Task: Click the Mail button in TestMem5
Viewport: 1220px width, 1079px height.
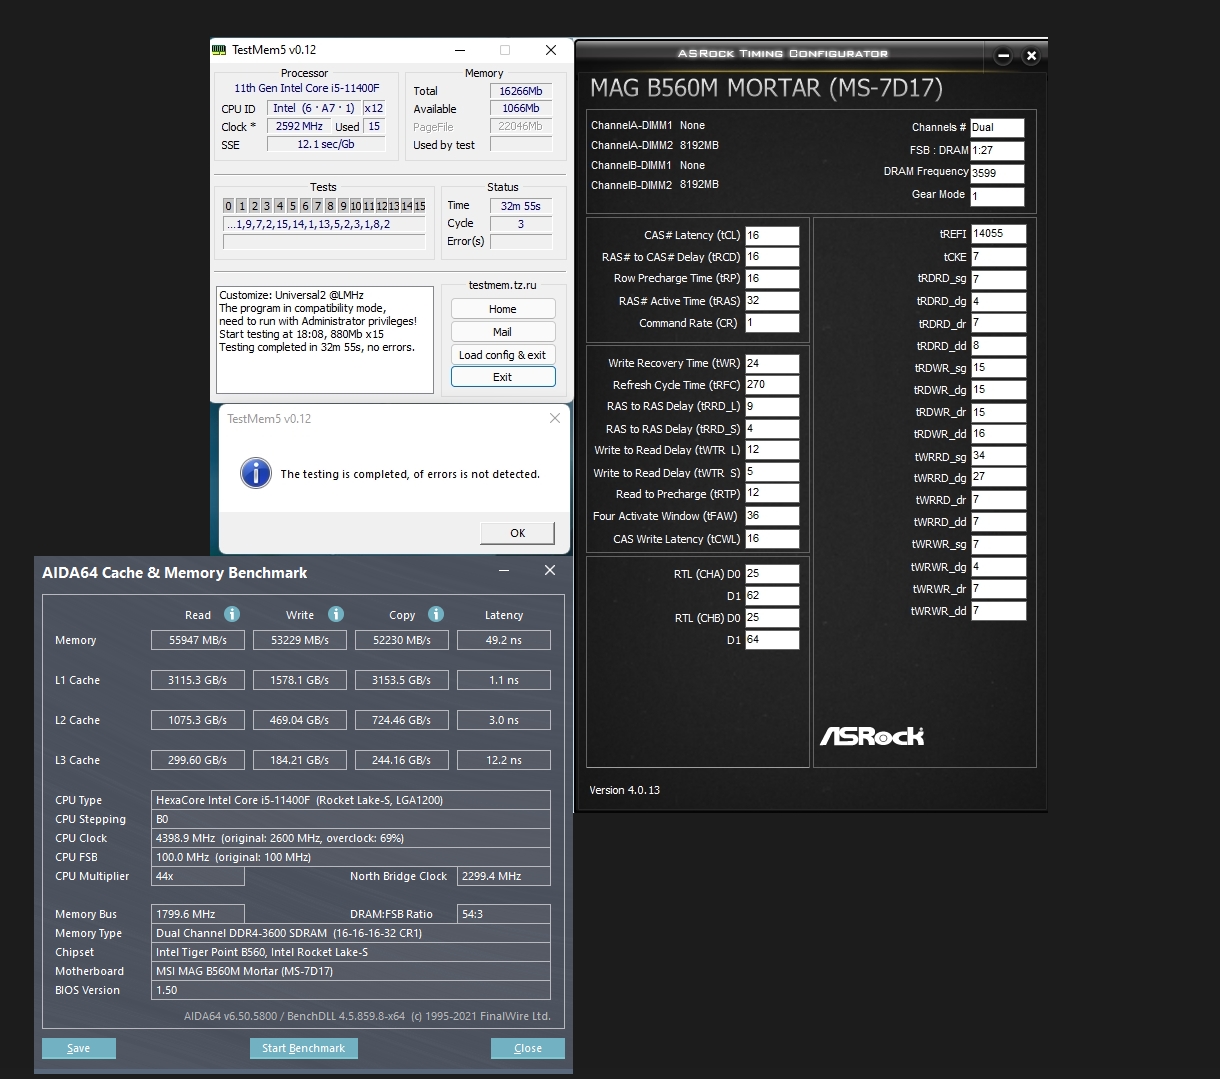Action: point(503,332)
